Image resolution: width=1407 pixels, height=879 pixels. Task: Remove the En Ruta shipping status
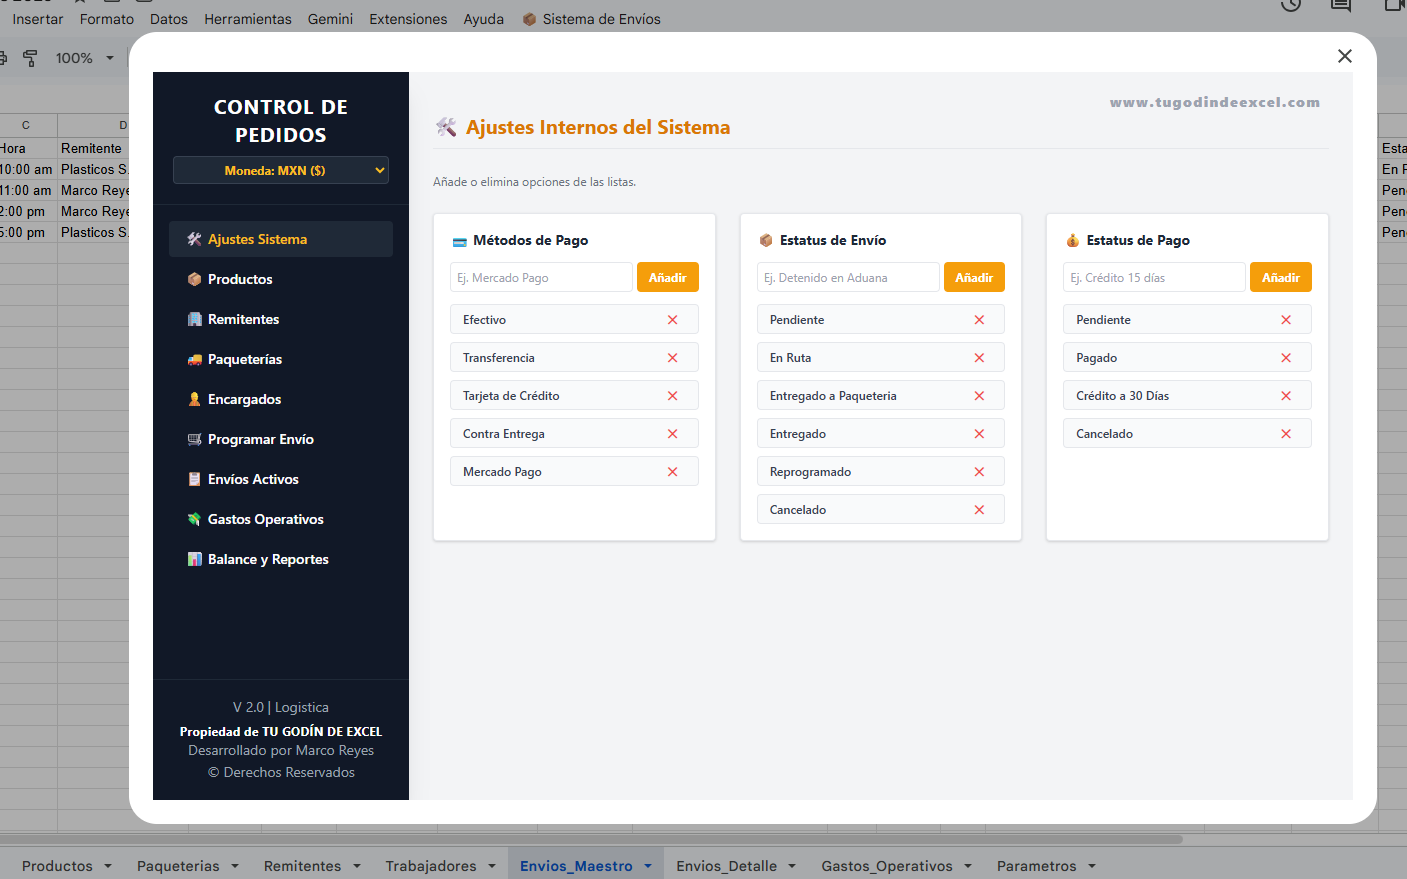pos(979,358)
